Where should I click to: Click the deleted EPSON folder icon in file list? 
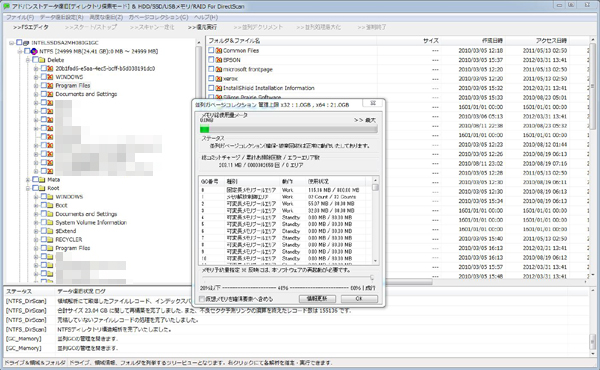[x=219, y=60]
